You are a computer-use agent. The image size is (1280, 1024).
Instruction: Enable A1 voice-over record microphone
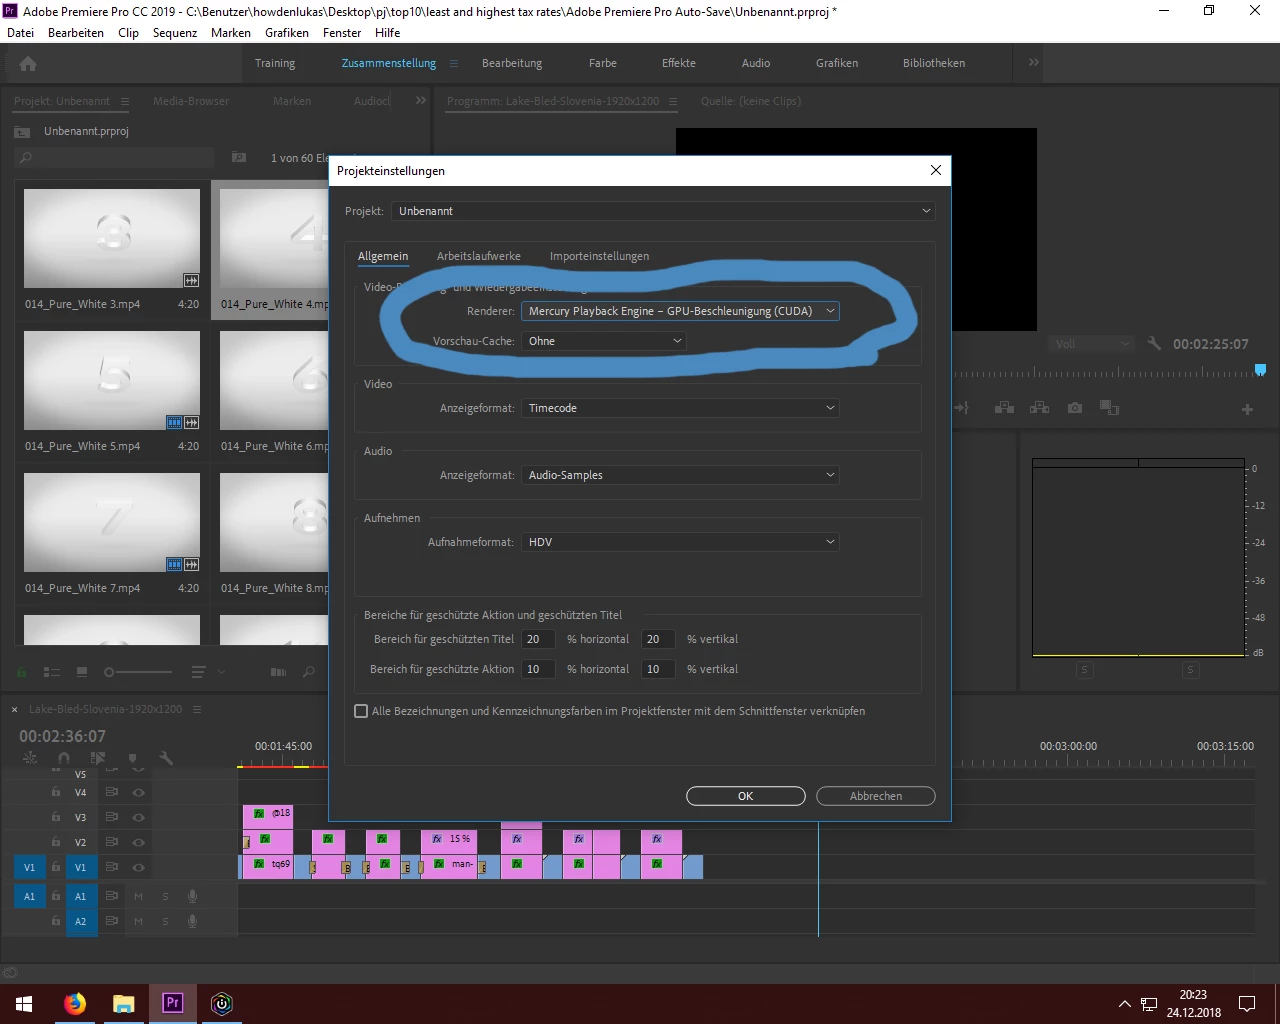(192, 896)
